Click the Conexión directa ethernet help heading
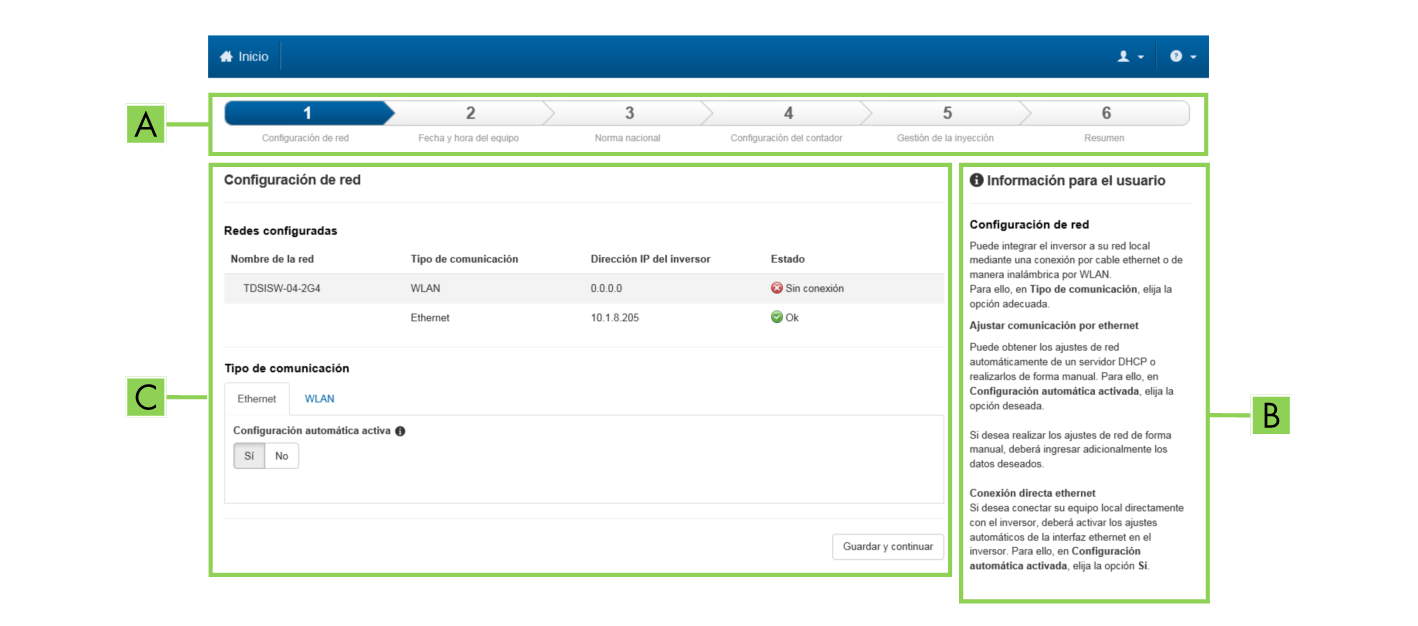Viewport: 1418px width, 626px height. [1033, 493]
